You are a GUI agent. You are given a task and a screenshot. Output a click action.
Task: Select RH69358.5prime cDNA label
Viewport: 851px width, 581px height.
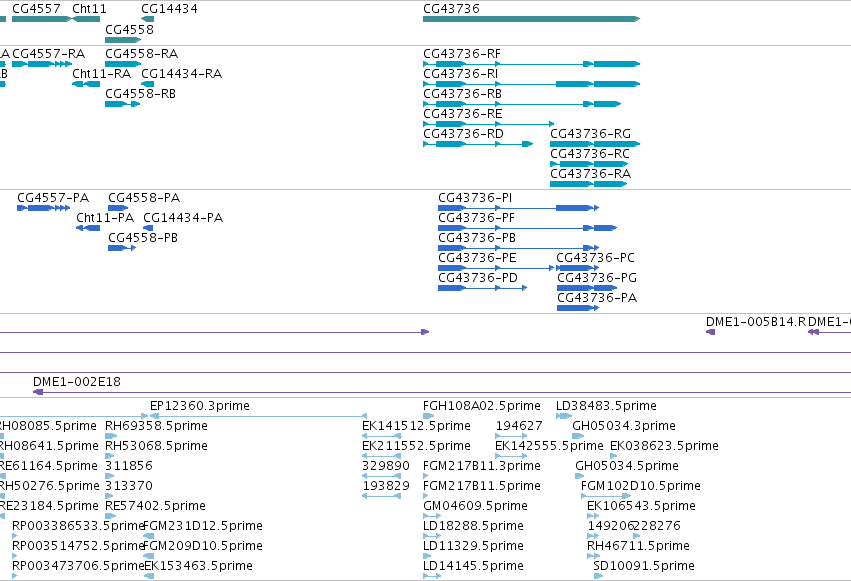click(156, 426)
